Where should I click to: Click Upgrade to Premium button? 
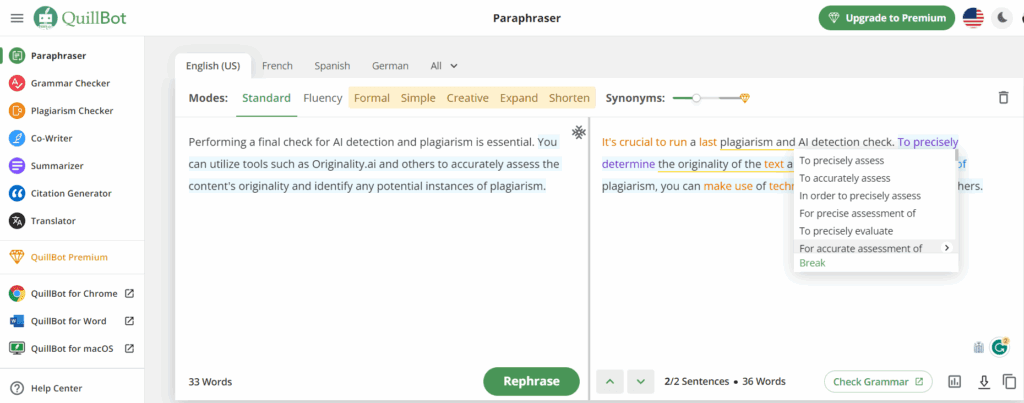pos(885,18)
